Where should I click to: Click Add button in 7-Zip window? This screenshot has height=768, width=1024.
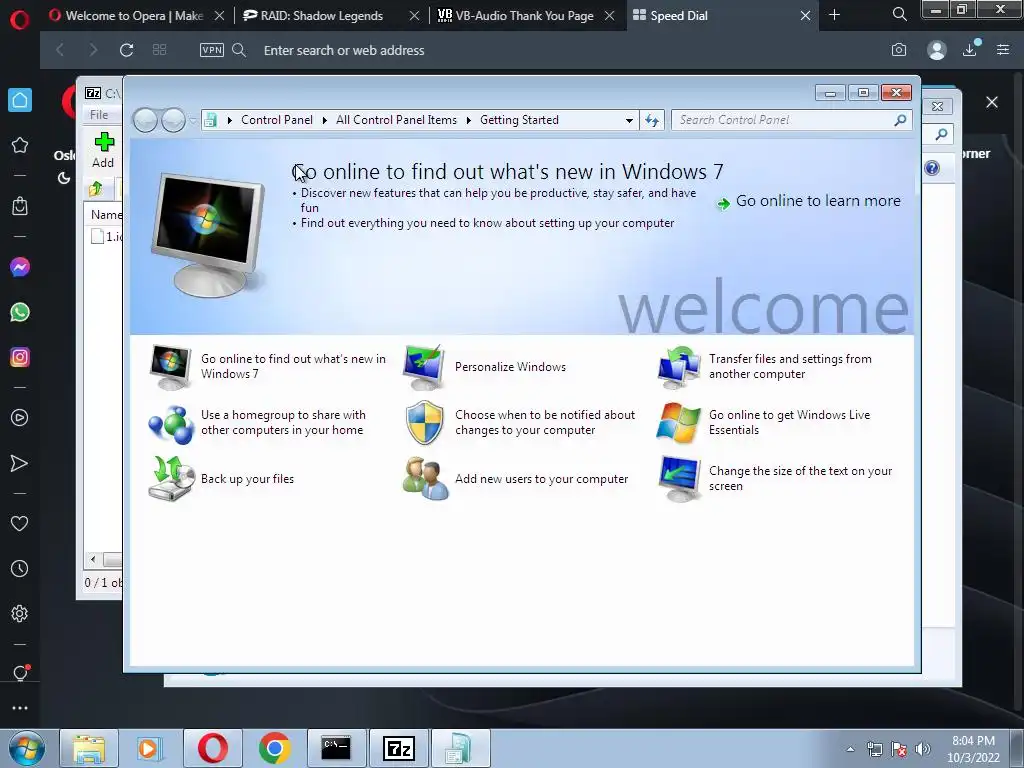click(103, 150)
